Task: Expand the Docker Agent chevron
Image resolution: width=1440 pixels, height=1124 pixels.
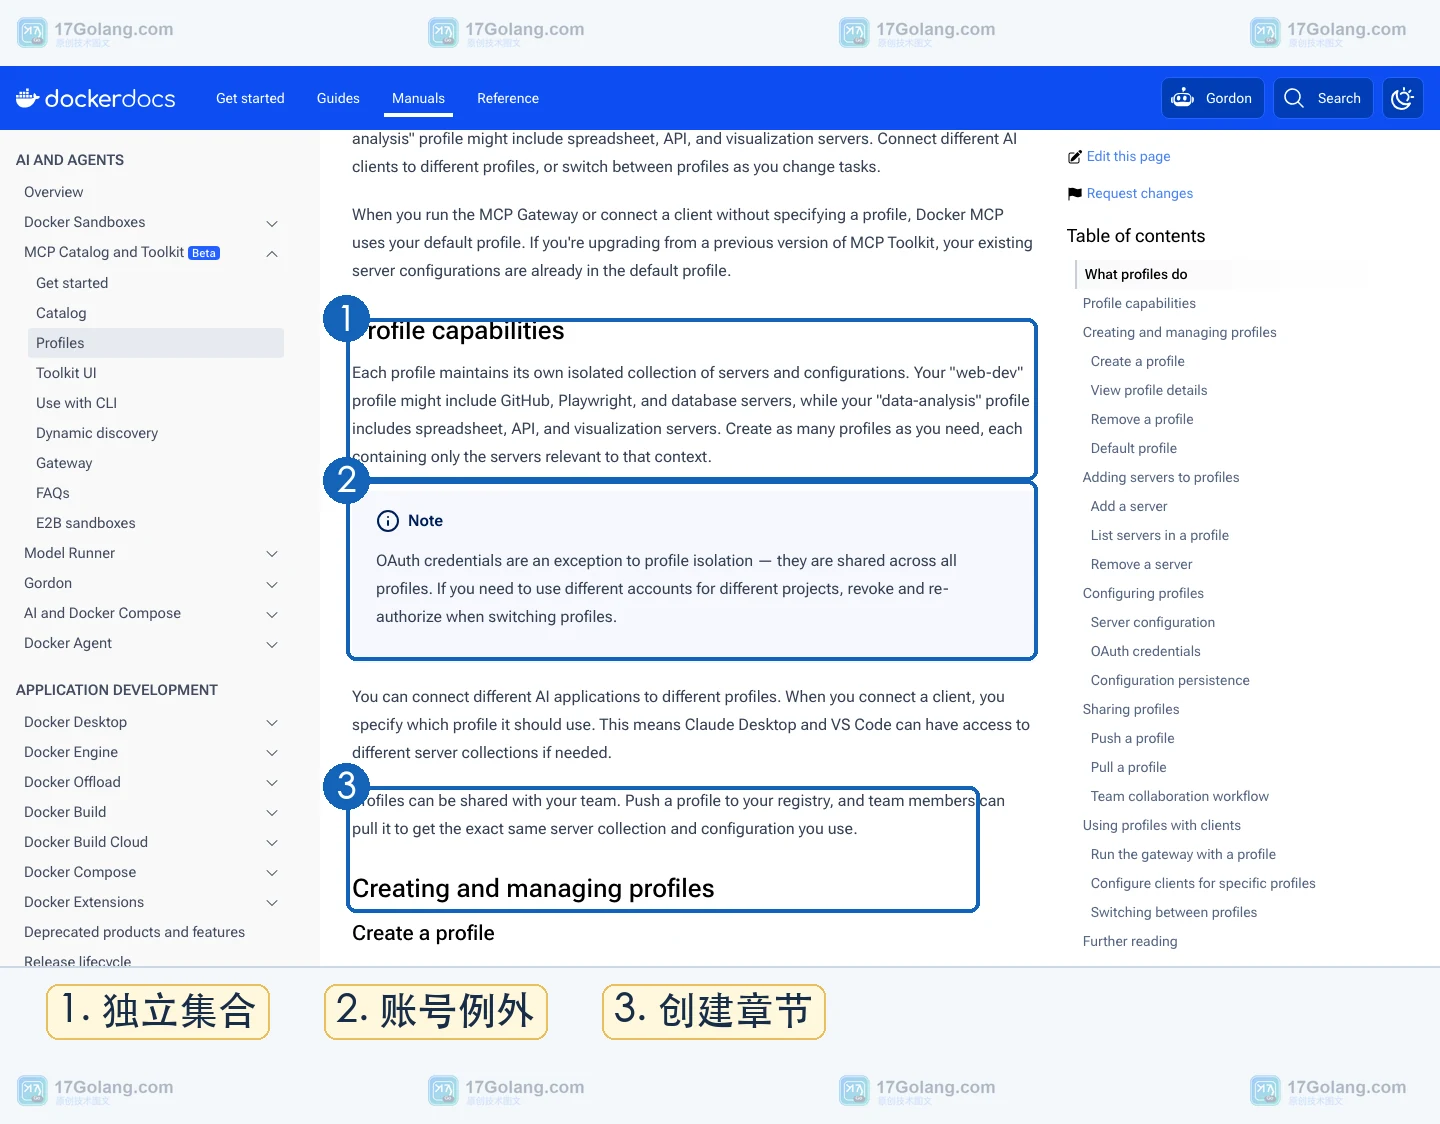Action: [x=272, y=644]
